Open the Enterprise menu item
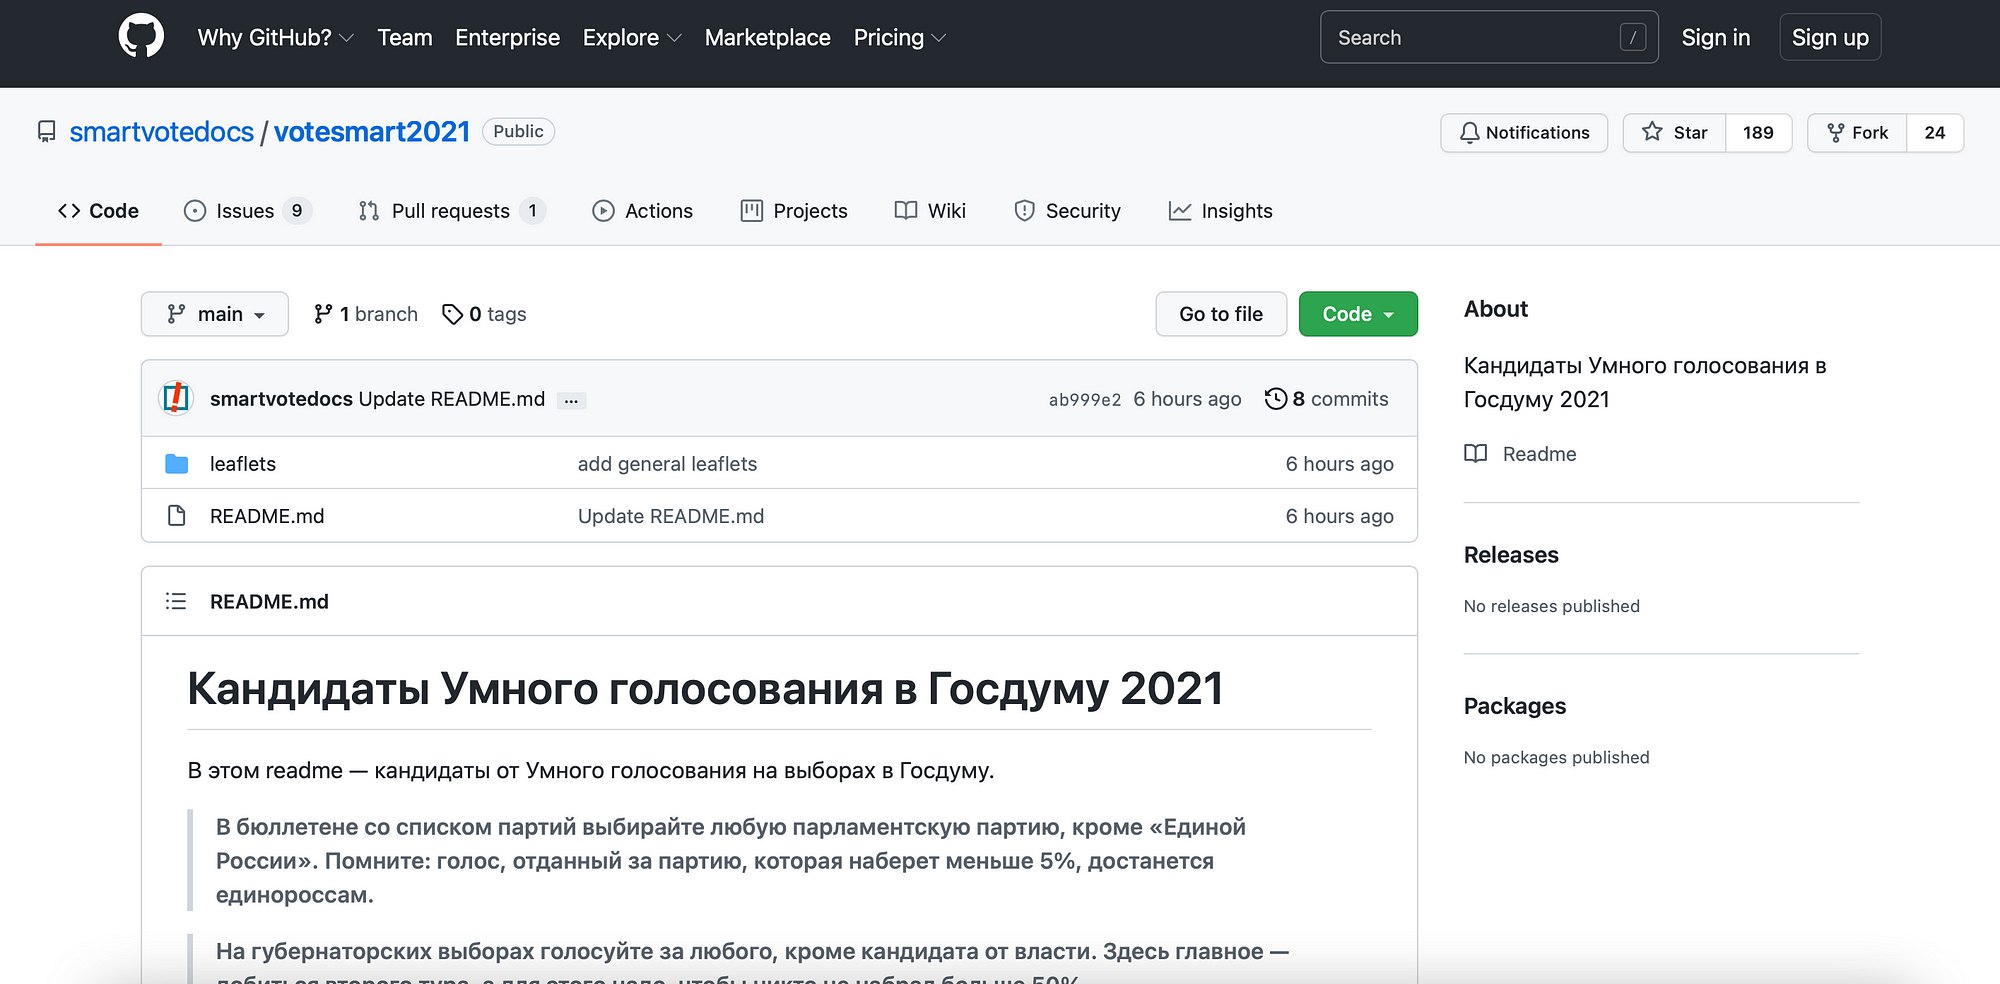Viewport: 2000px width, 984px height. point(507,38)
